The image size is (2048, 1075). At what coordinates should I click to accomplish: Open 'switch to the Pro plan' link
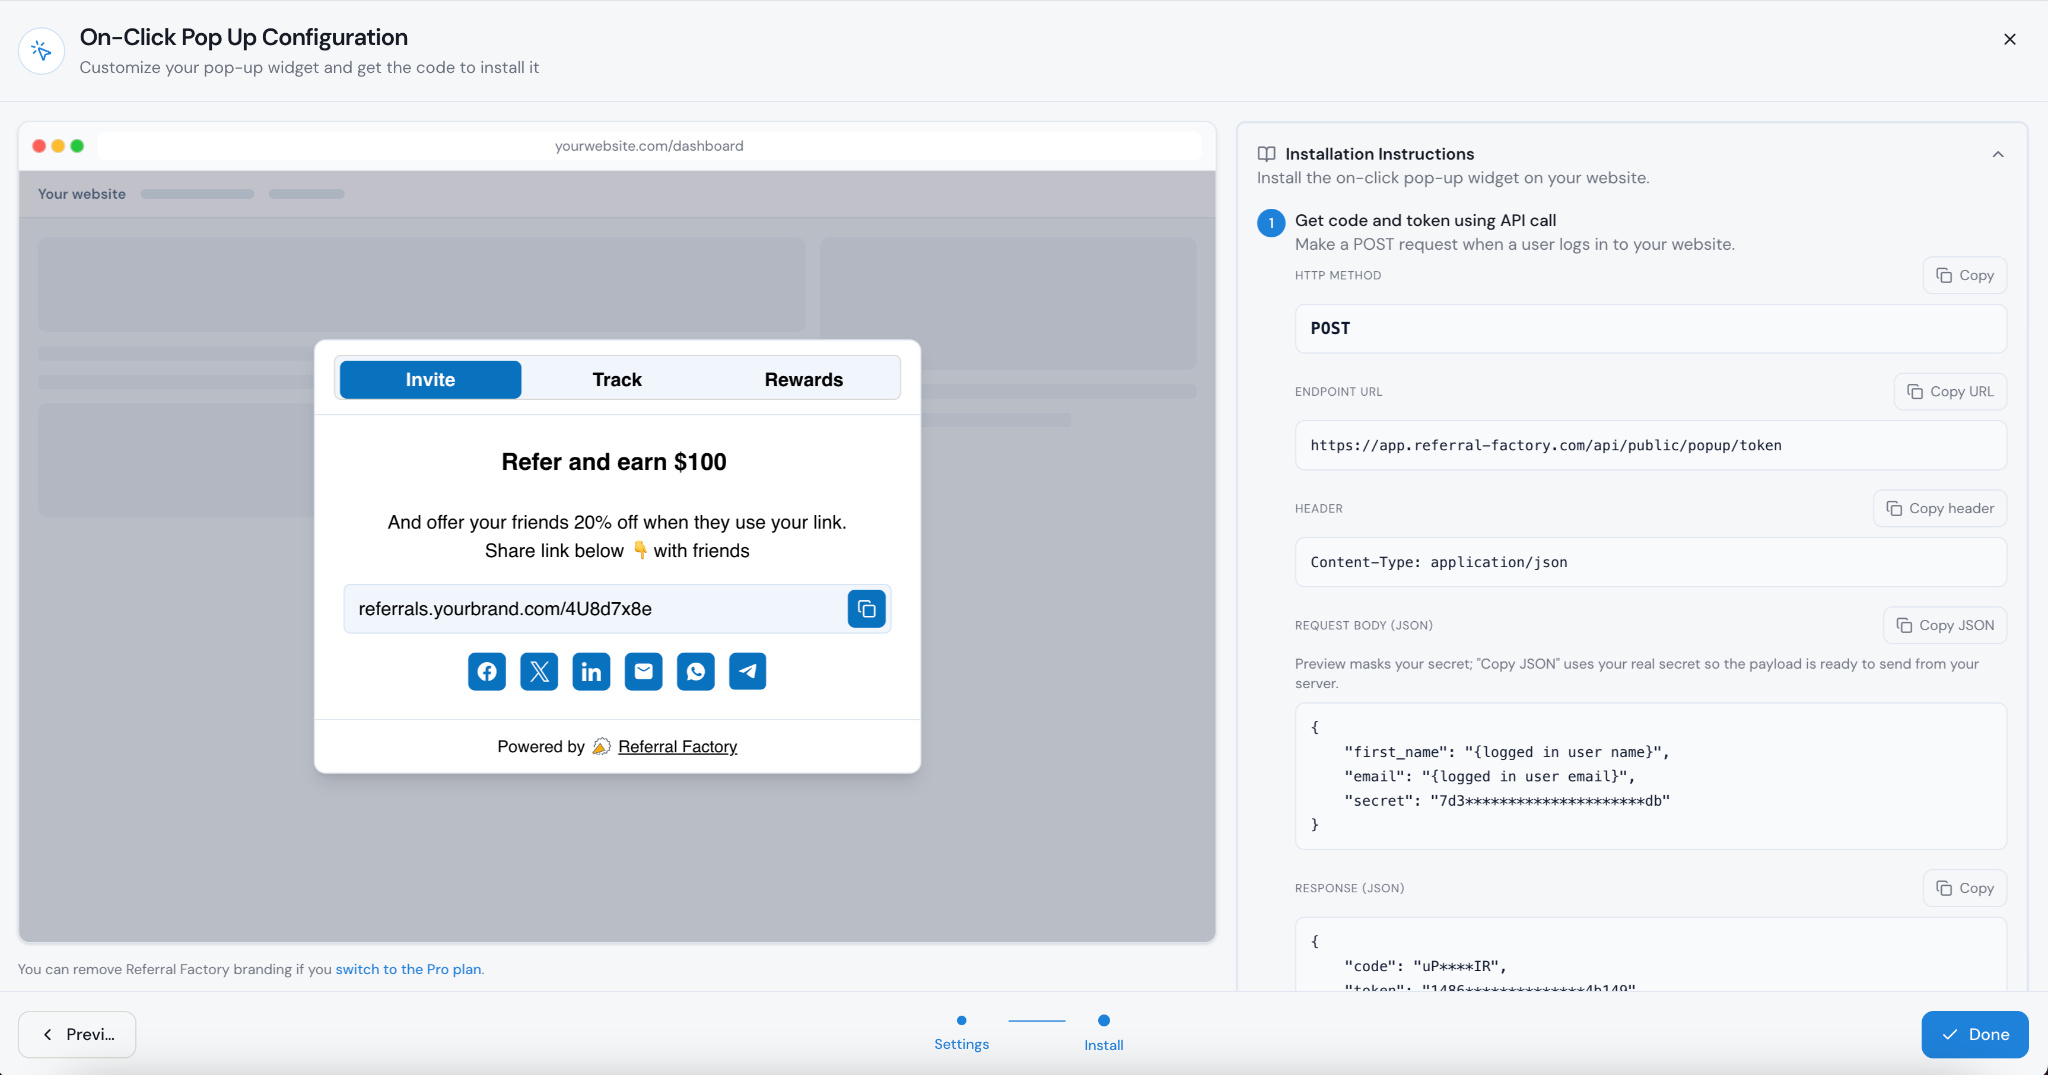pos(408,969)
